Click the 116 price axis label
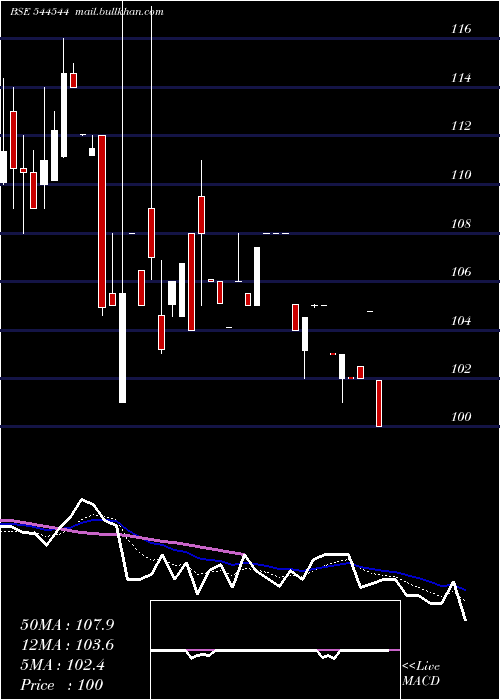The height and width of the screenshot is (700, 500). coord(461,29)
